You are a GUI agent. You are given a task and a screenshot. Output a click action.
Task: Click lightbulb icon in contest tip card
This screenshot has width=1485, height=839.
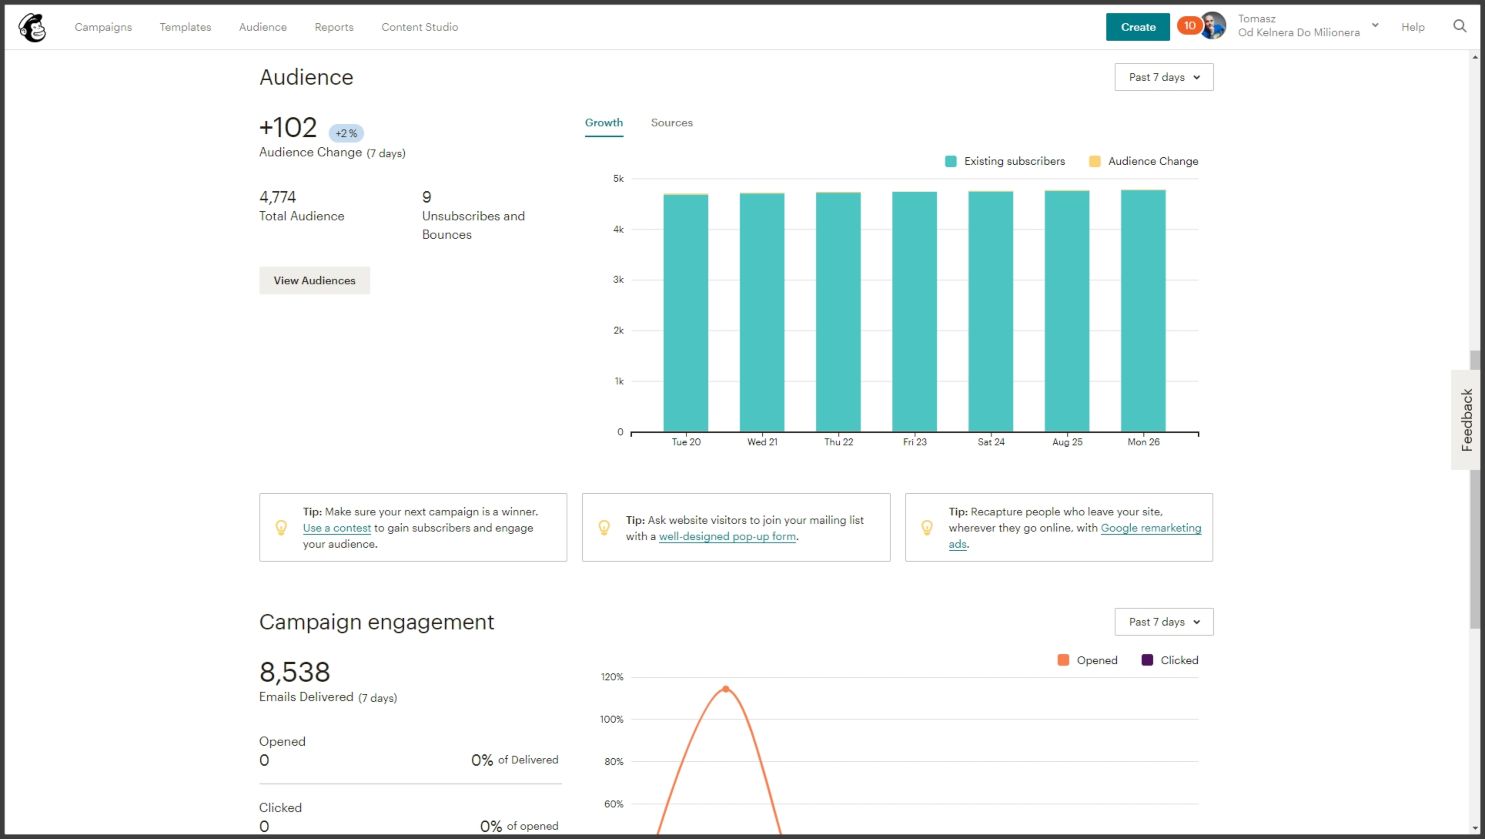(x=281, y=527)
